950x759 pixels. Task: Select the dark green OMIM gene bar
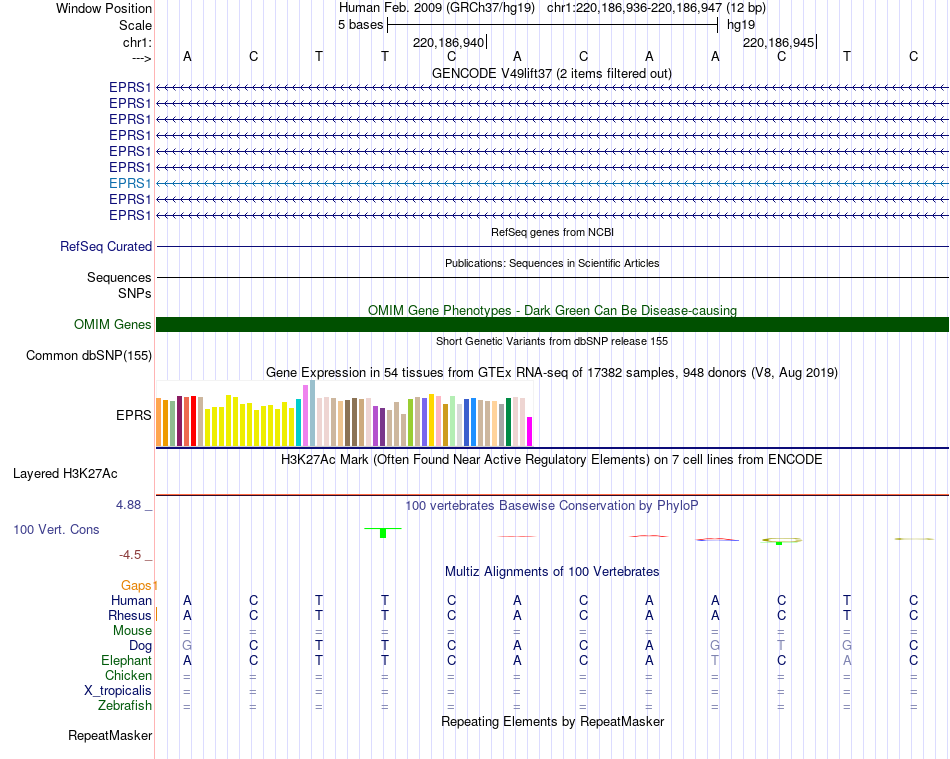[552, 324]
